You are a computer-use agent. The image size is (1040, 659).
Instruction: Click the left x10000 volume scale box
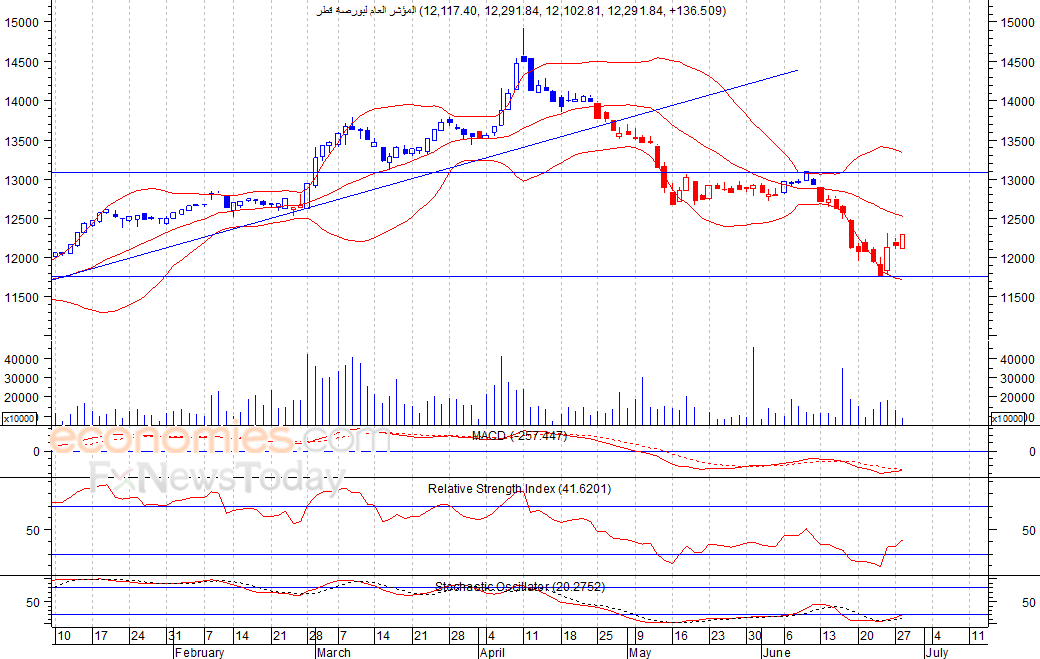pos(19,418)
